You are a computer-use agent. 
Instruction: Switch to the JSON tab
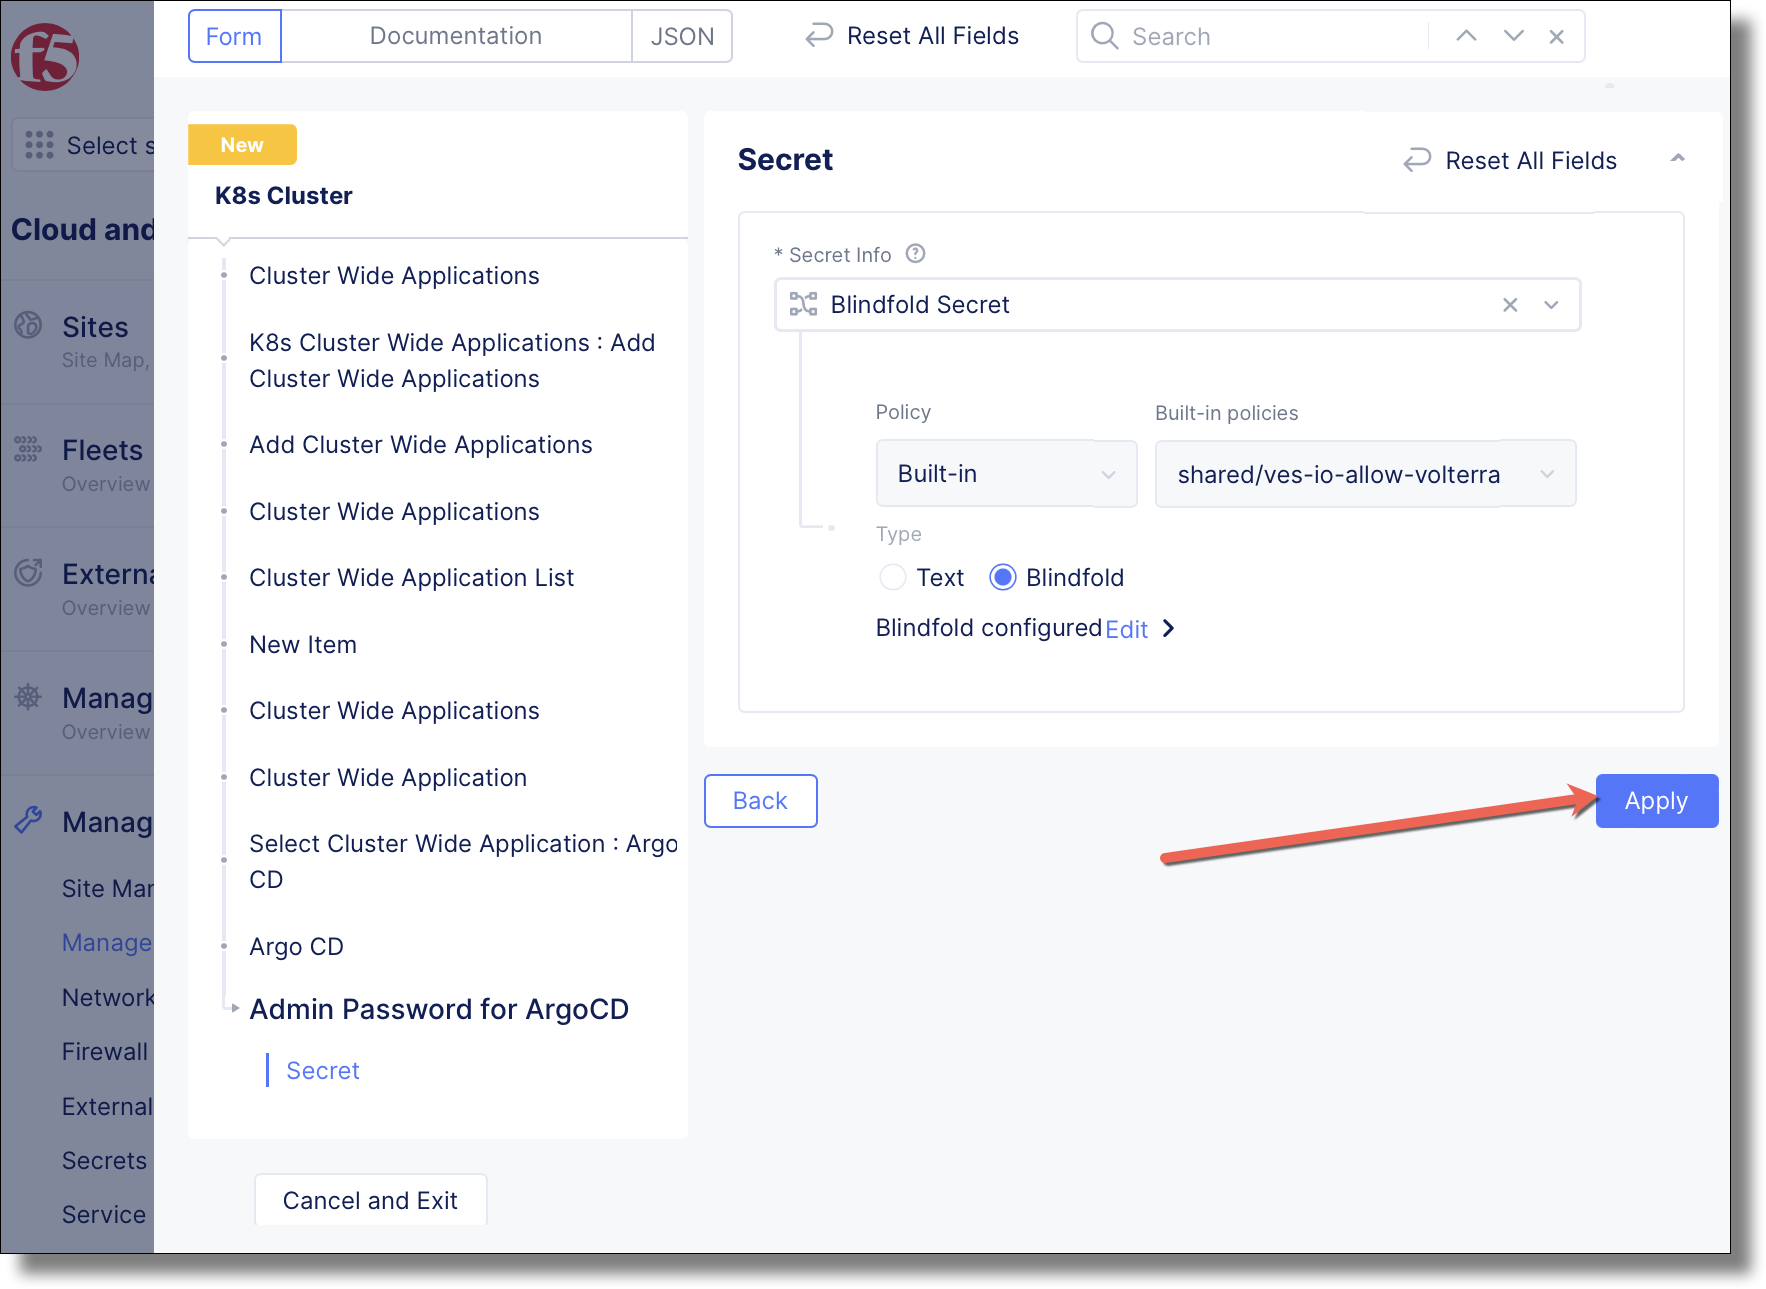point(682,36)
